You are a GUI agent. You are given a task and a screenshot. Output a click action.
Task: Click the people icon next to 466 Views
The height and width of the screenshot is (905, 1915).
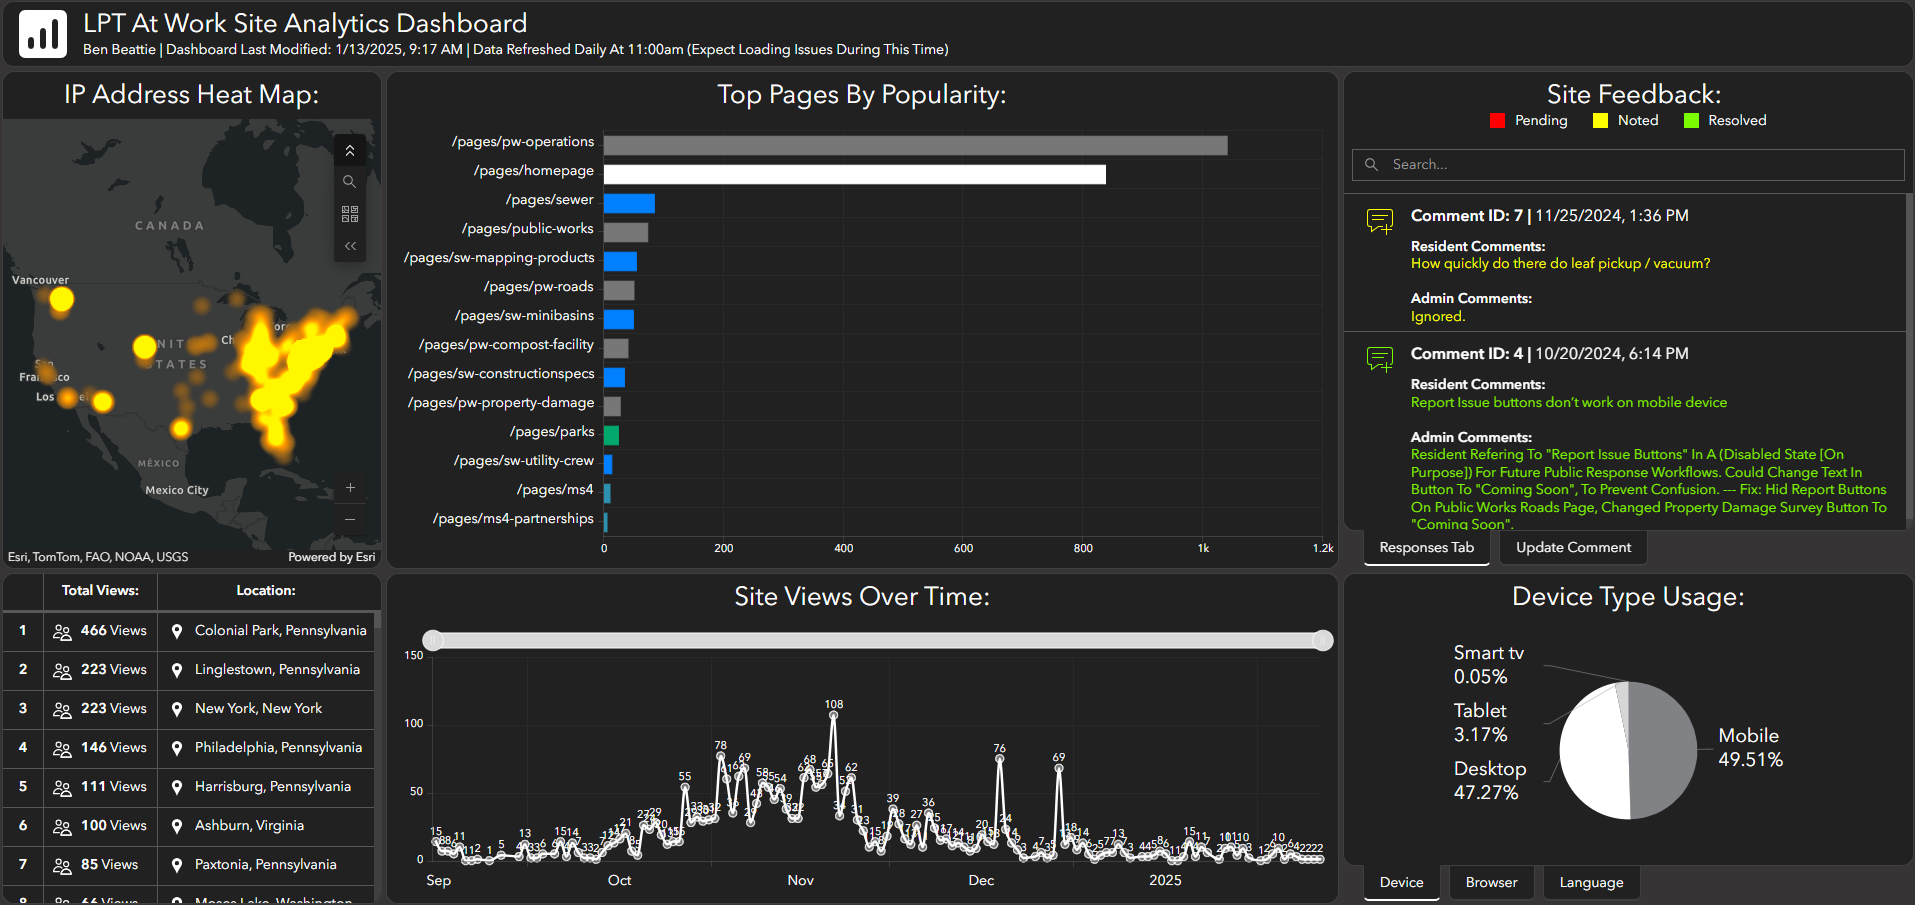tap(62, 630)
